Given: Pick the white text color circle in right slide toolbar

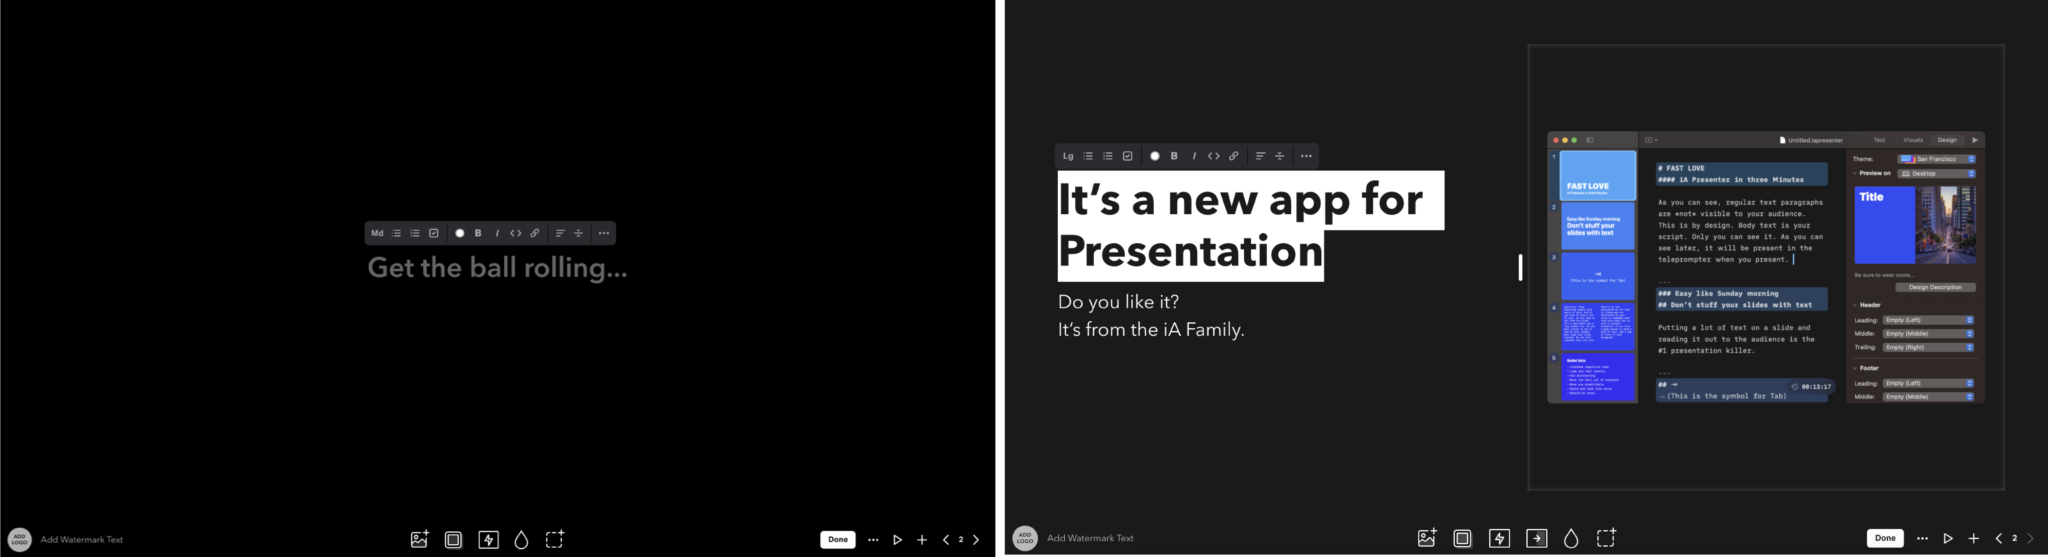Looking at the screenshot, I should click(1155, 156).
